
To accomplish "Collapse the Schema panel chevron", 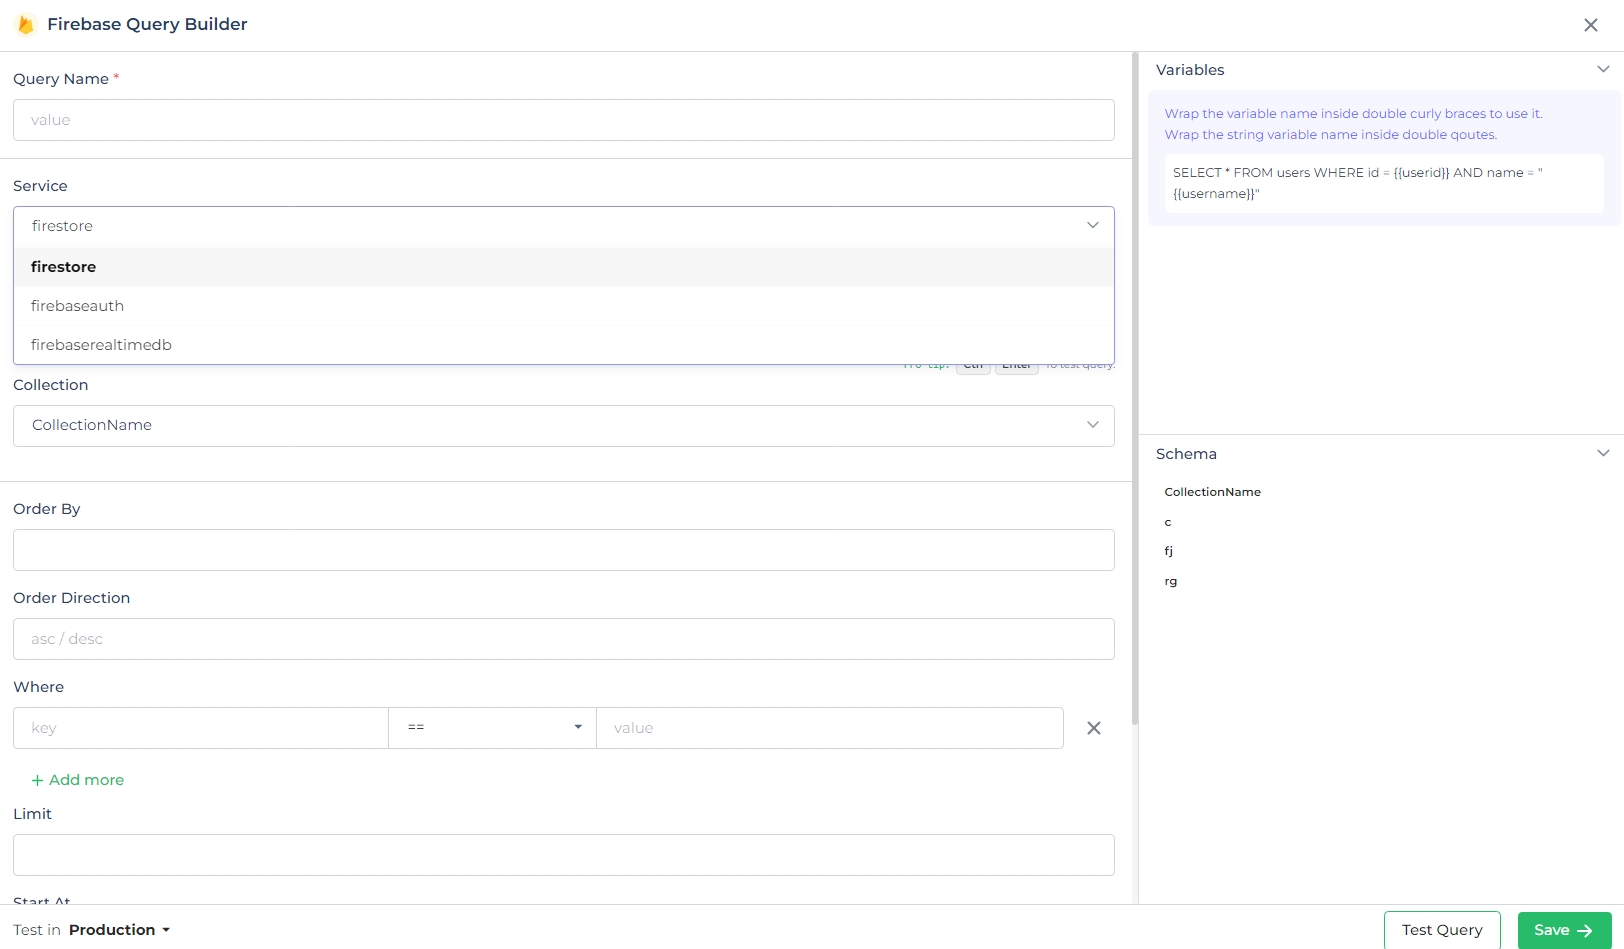I will pos(1603,453).
